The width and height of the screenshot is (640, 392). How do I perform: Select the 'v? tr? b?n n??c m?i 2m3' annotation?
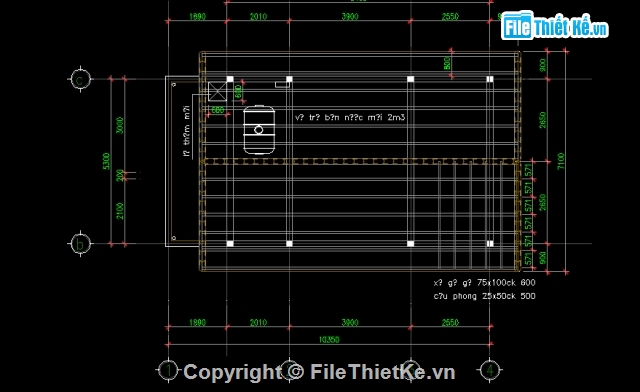point(350,118)
